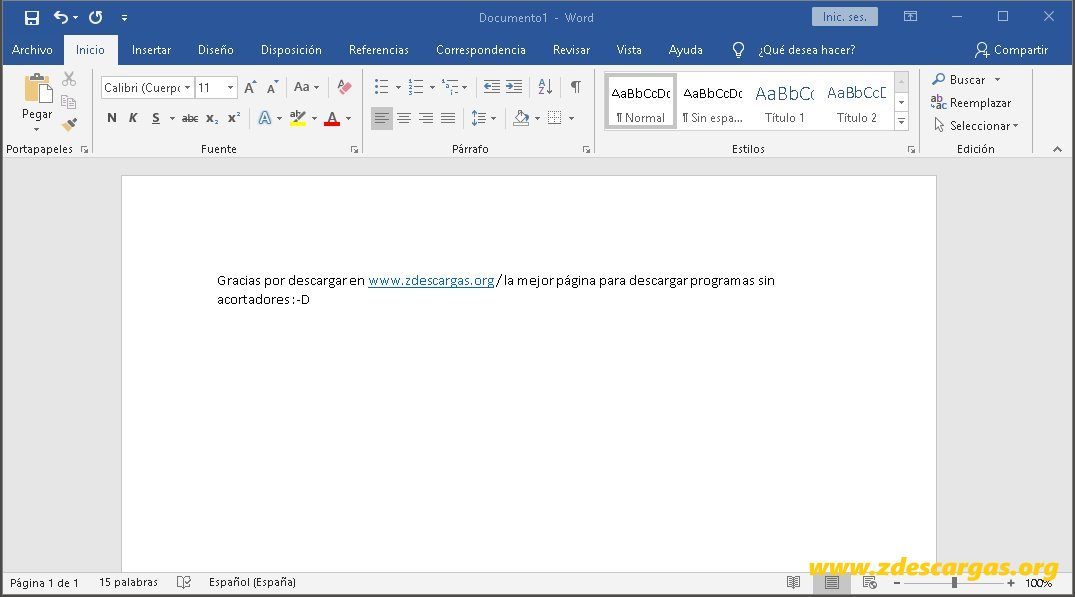Clear all formatting with the eraser icon
The image size is (1075, 597).
coord(344,87)
